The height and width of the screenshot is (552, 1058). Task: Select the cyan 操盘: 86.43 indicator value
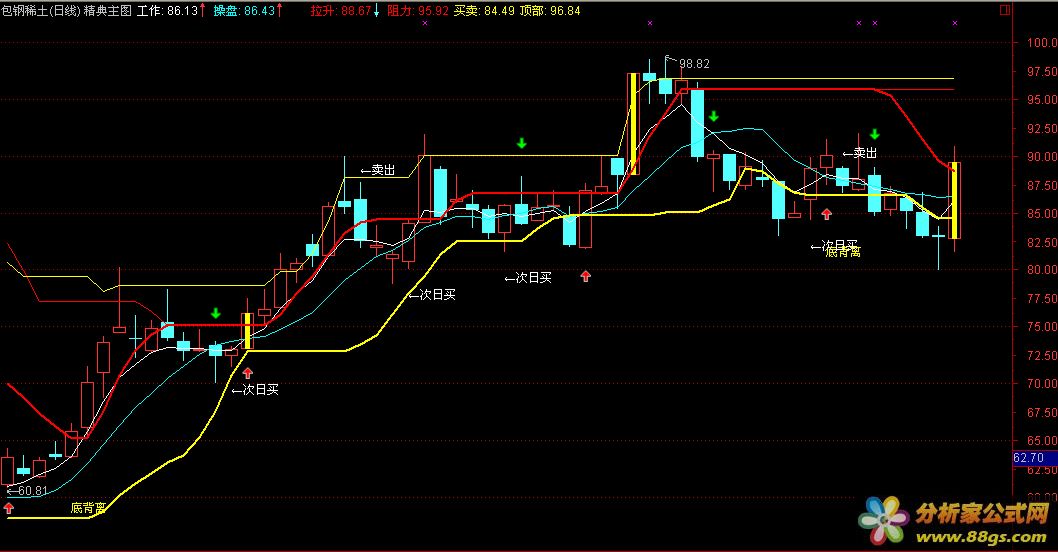(244, 11)
